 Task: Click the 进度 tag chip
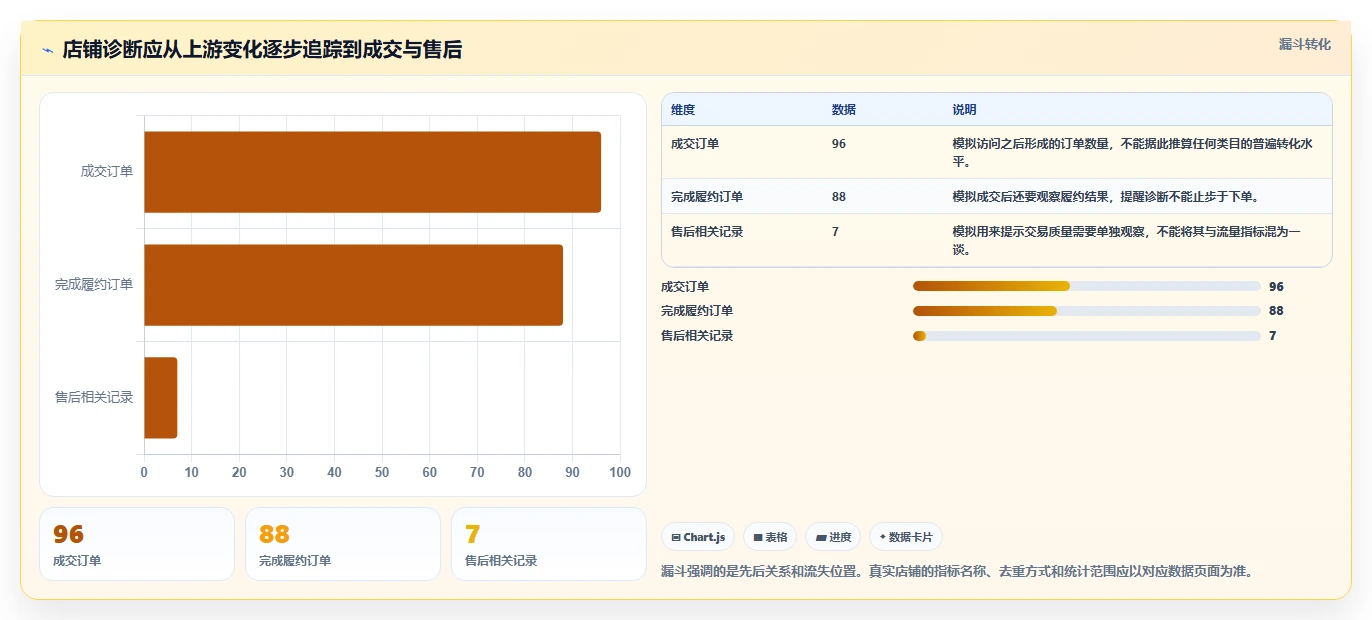point(833,537)
